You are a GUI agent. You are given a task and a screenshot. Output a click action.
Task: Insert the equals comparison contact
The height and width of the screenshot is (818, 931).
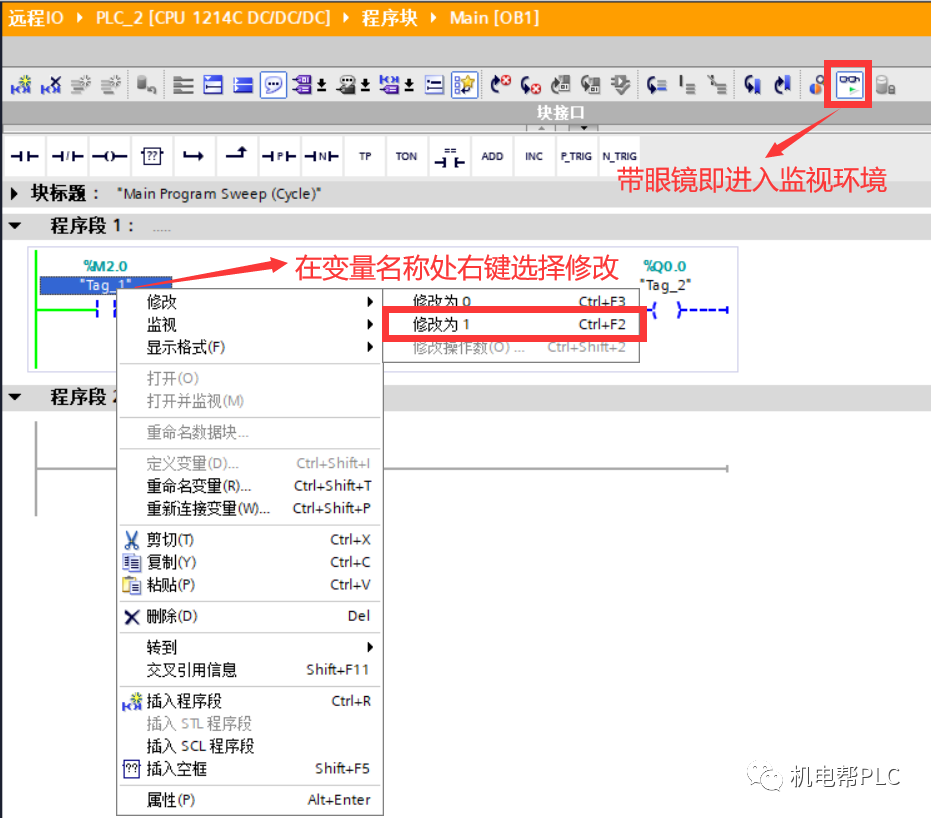tap(449, 157)
